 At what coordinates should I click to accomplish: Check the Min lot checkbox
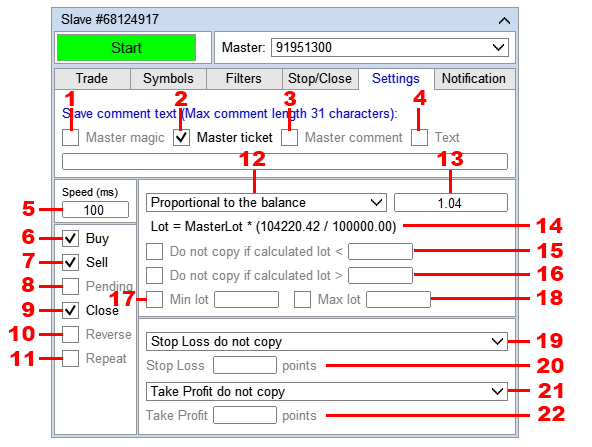tap(154, 300)
